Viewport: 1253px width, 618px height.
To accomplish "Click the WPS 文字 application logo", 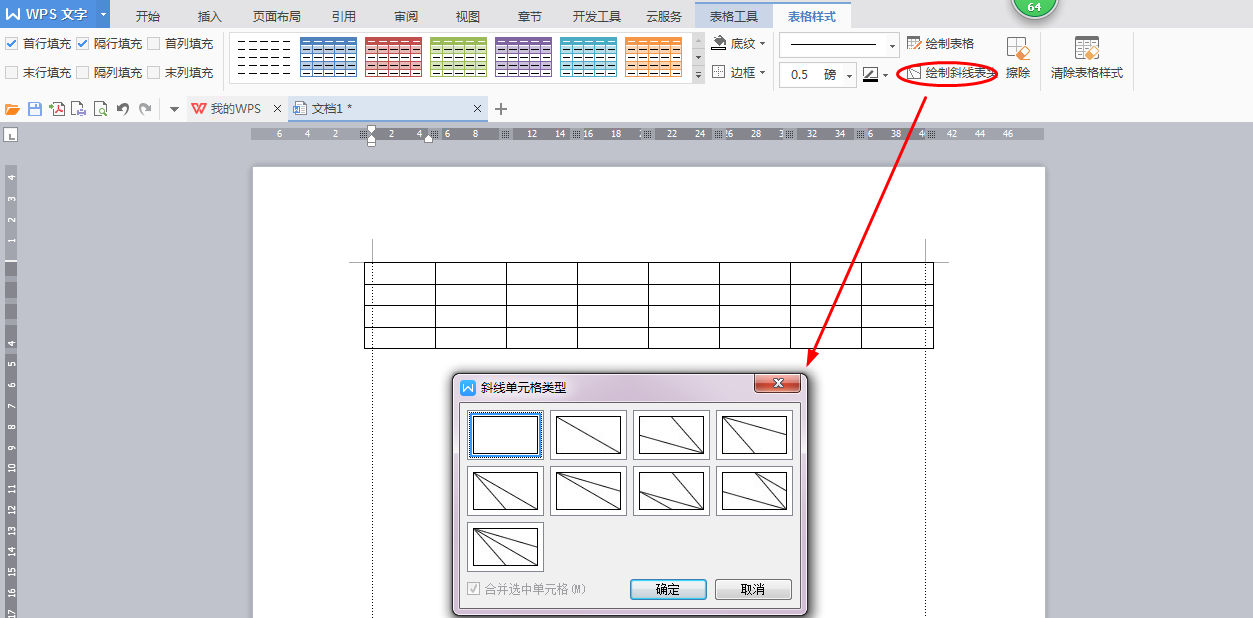I will pos(47,14).
